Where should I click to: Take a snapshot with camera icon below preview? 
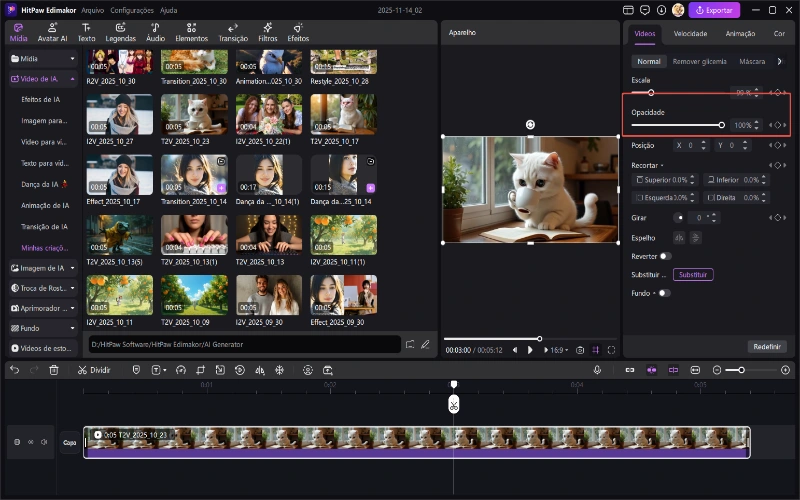(580, 350)
